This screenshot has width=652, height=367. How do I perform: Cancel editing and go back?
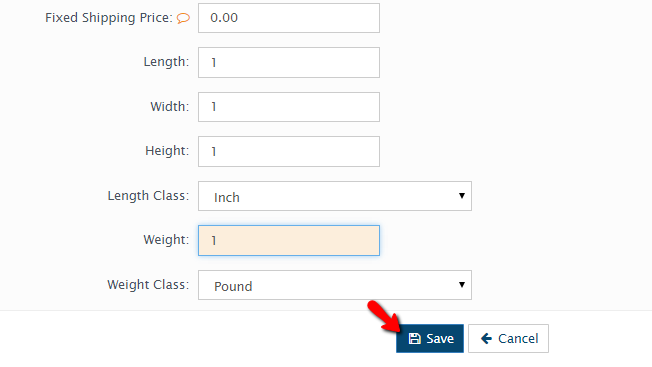click(x=509, y=339)
